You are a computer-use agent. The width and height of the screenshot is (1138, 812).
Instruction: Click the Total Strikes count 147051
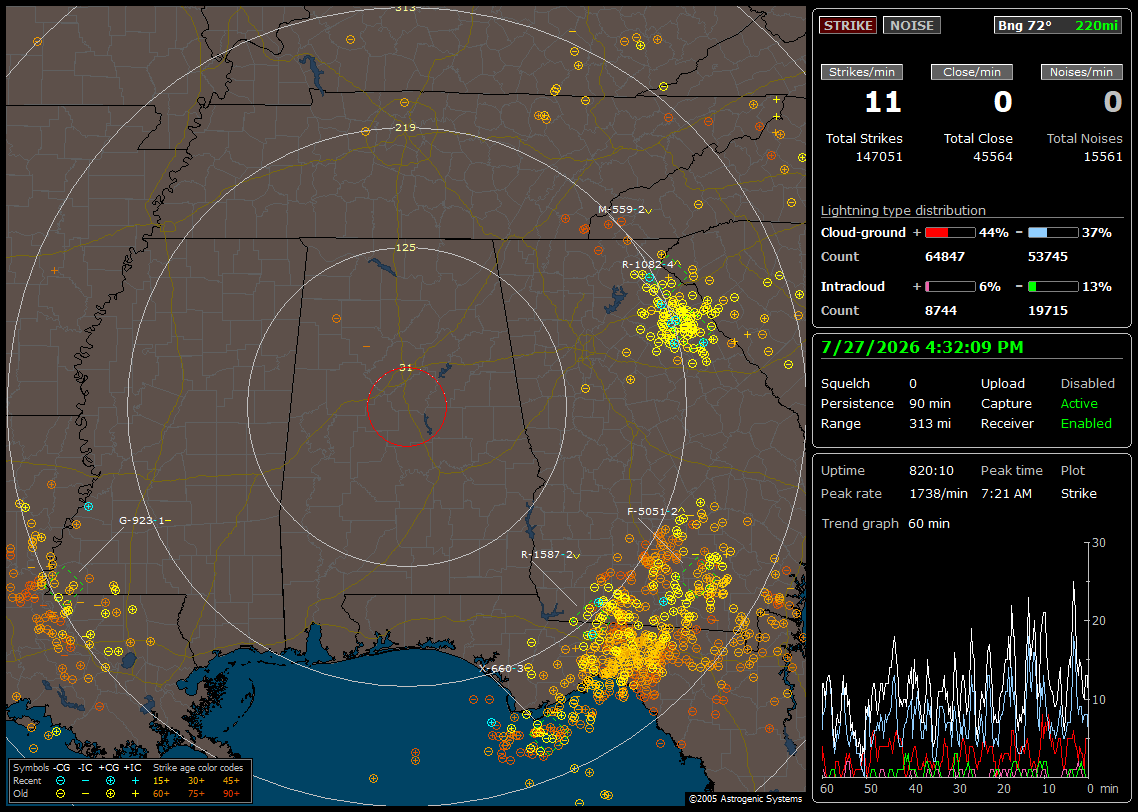(879, 157)
